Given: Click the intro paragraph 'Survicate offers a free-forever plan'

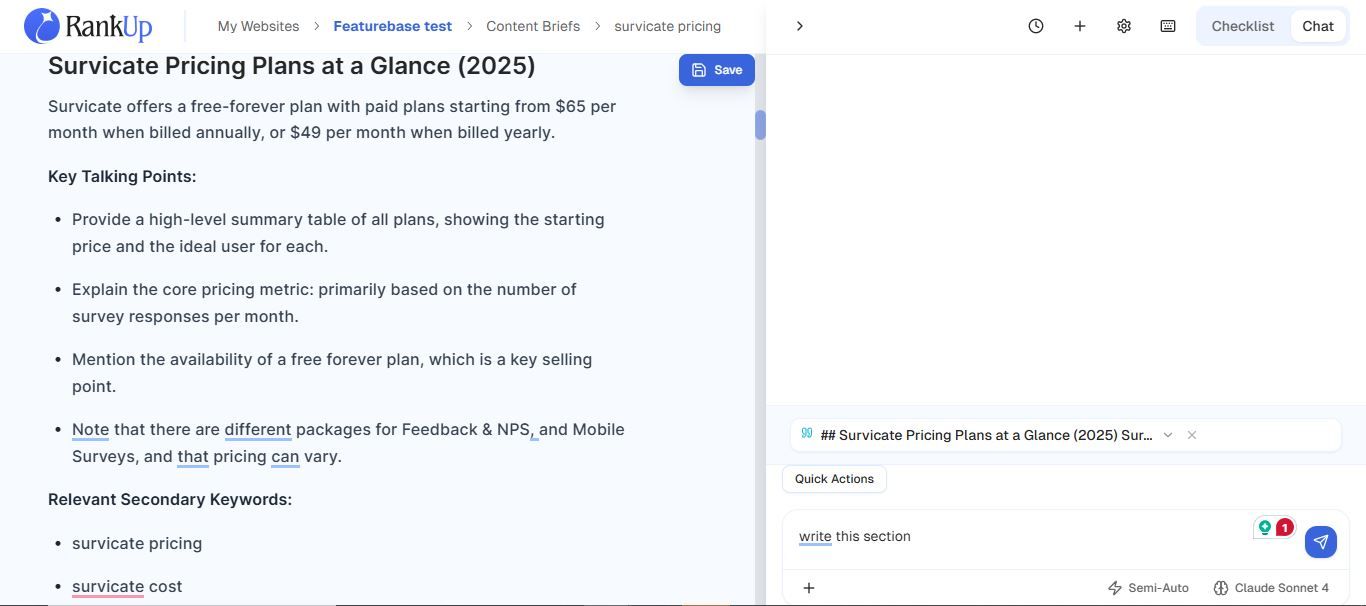Looking at the screenshot, I should coord(332,119).
